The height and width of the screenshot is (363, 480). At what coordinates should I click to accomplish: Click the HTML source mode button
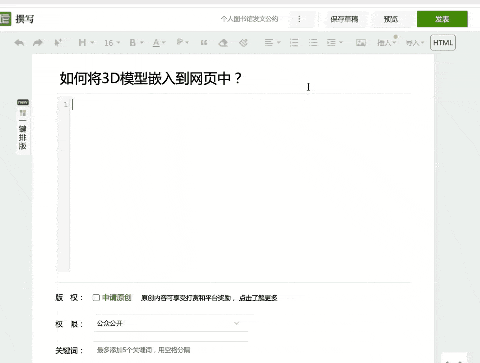pyautogui.click(x=443, y=43)
